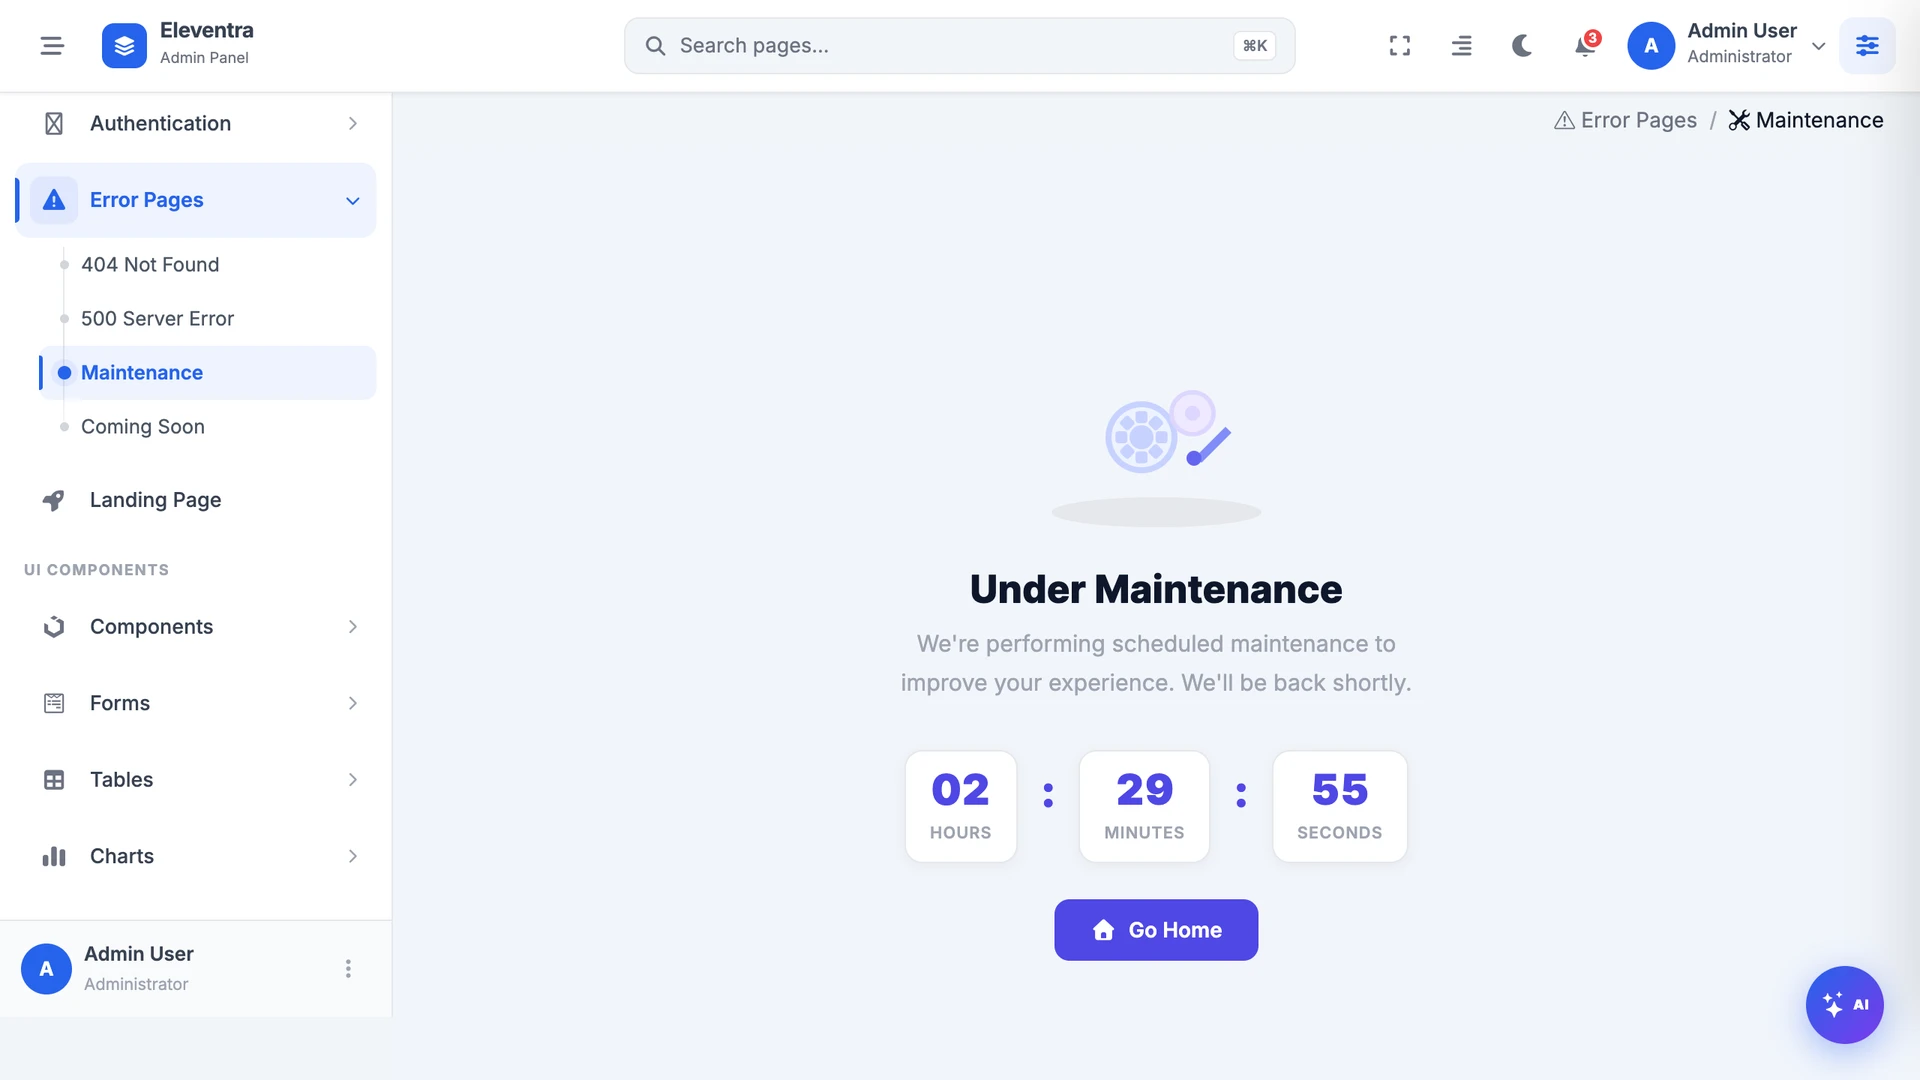The width and height of the screenshot is (1920, 1080).
Task: Open the AI assistant floating button
Action: [1844, 1005]
